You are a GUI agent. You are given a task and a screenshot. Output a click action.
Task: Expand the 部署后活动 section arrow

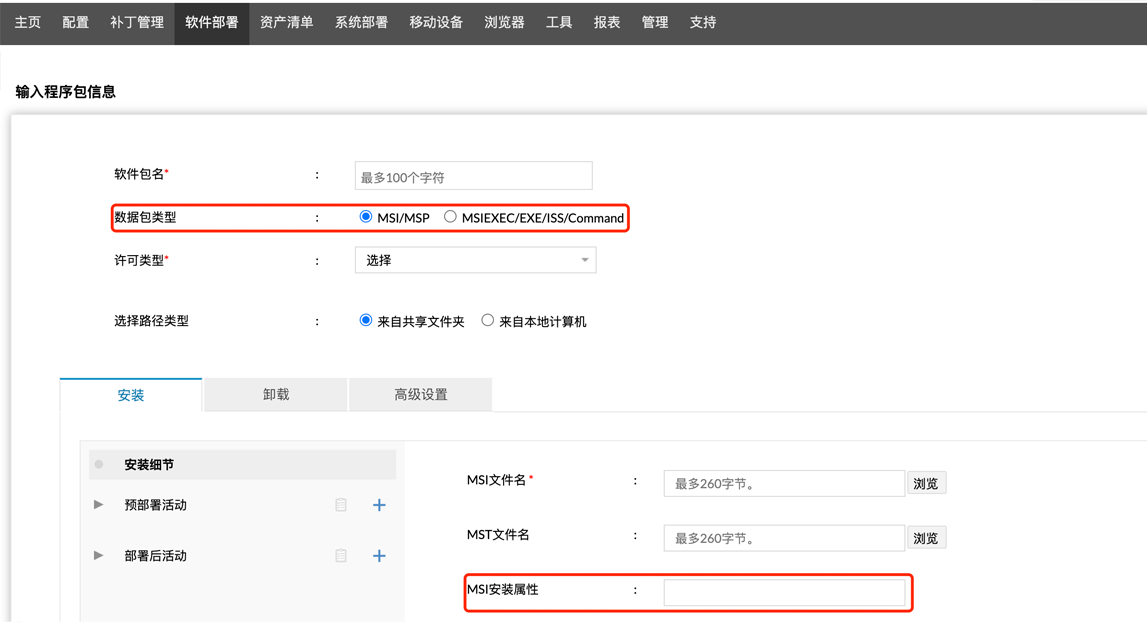[98, 556]
